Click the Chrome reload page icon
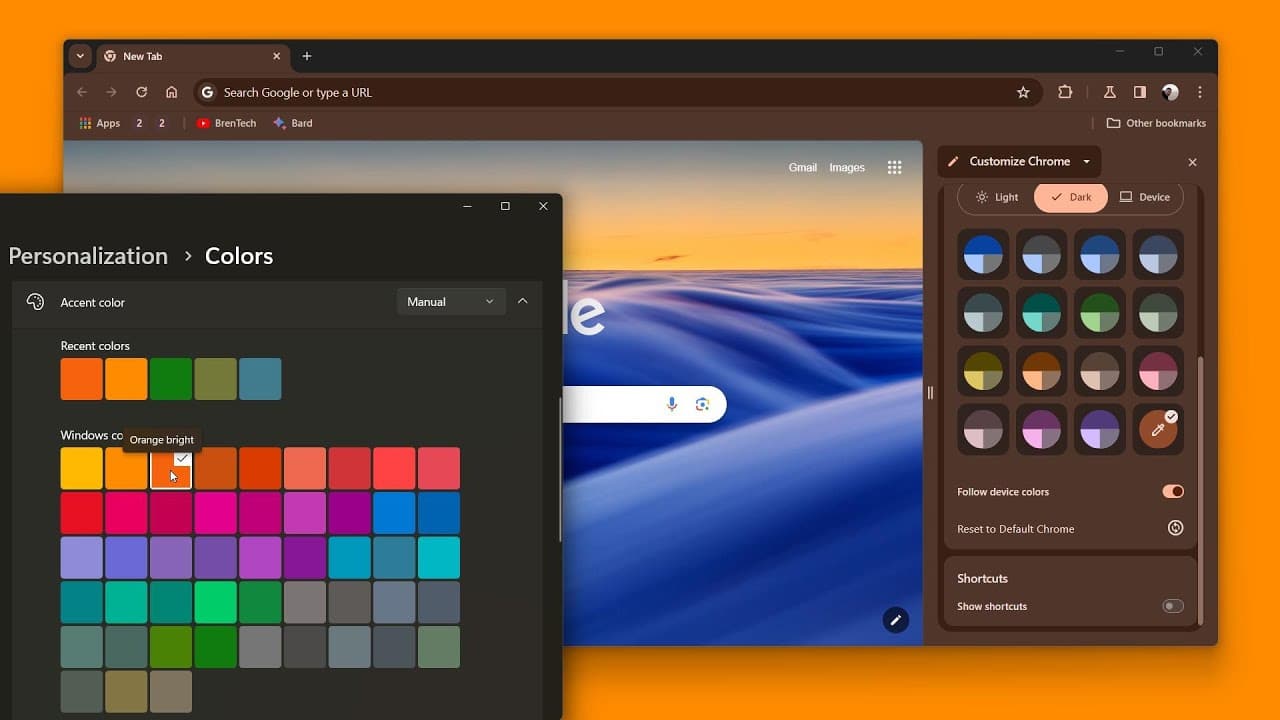1280x720 pixels. click(x=142, y=92)
